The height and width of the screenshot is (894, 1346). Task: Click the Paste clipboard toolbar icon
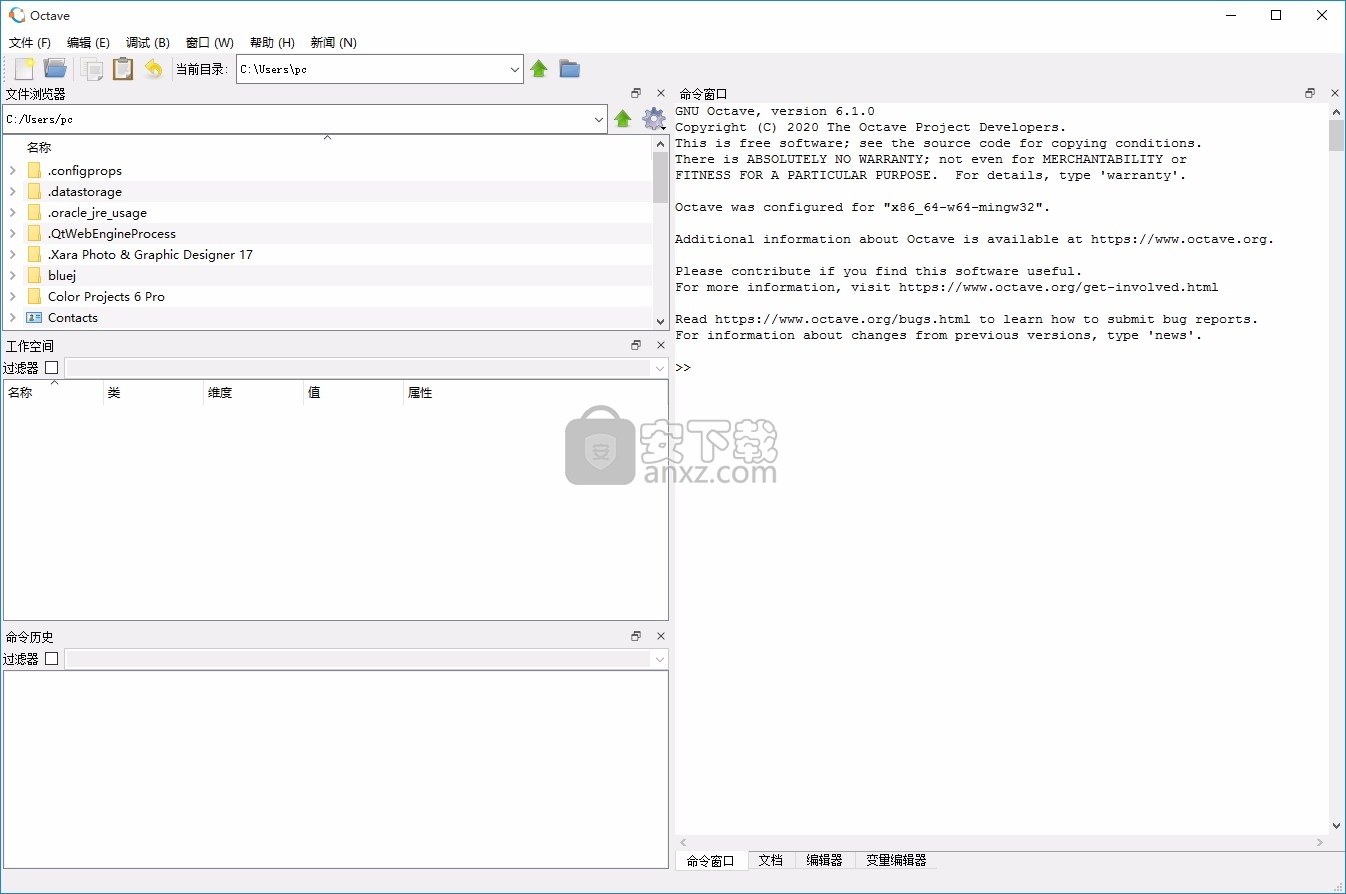[x=123, y=69]
